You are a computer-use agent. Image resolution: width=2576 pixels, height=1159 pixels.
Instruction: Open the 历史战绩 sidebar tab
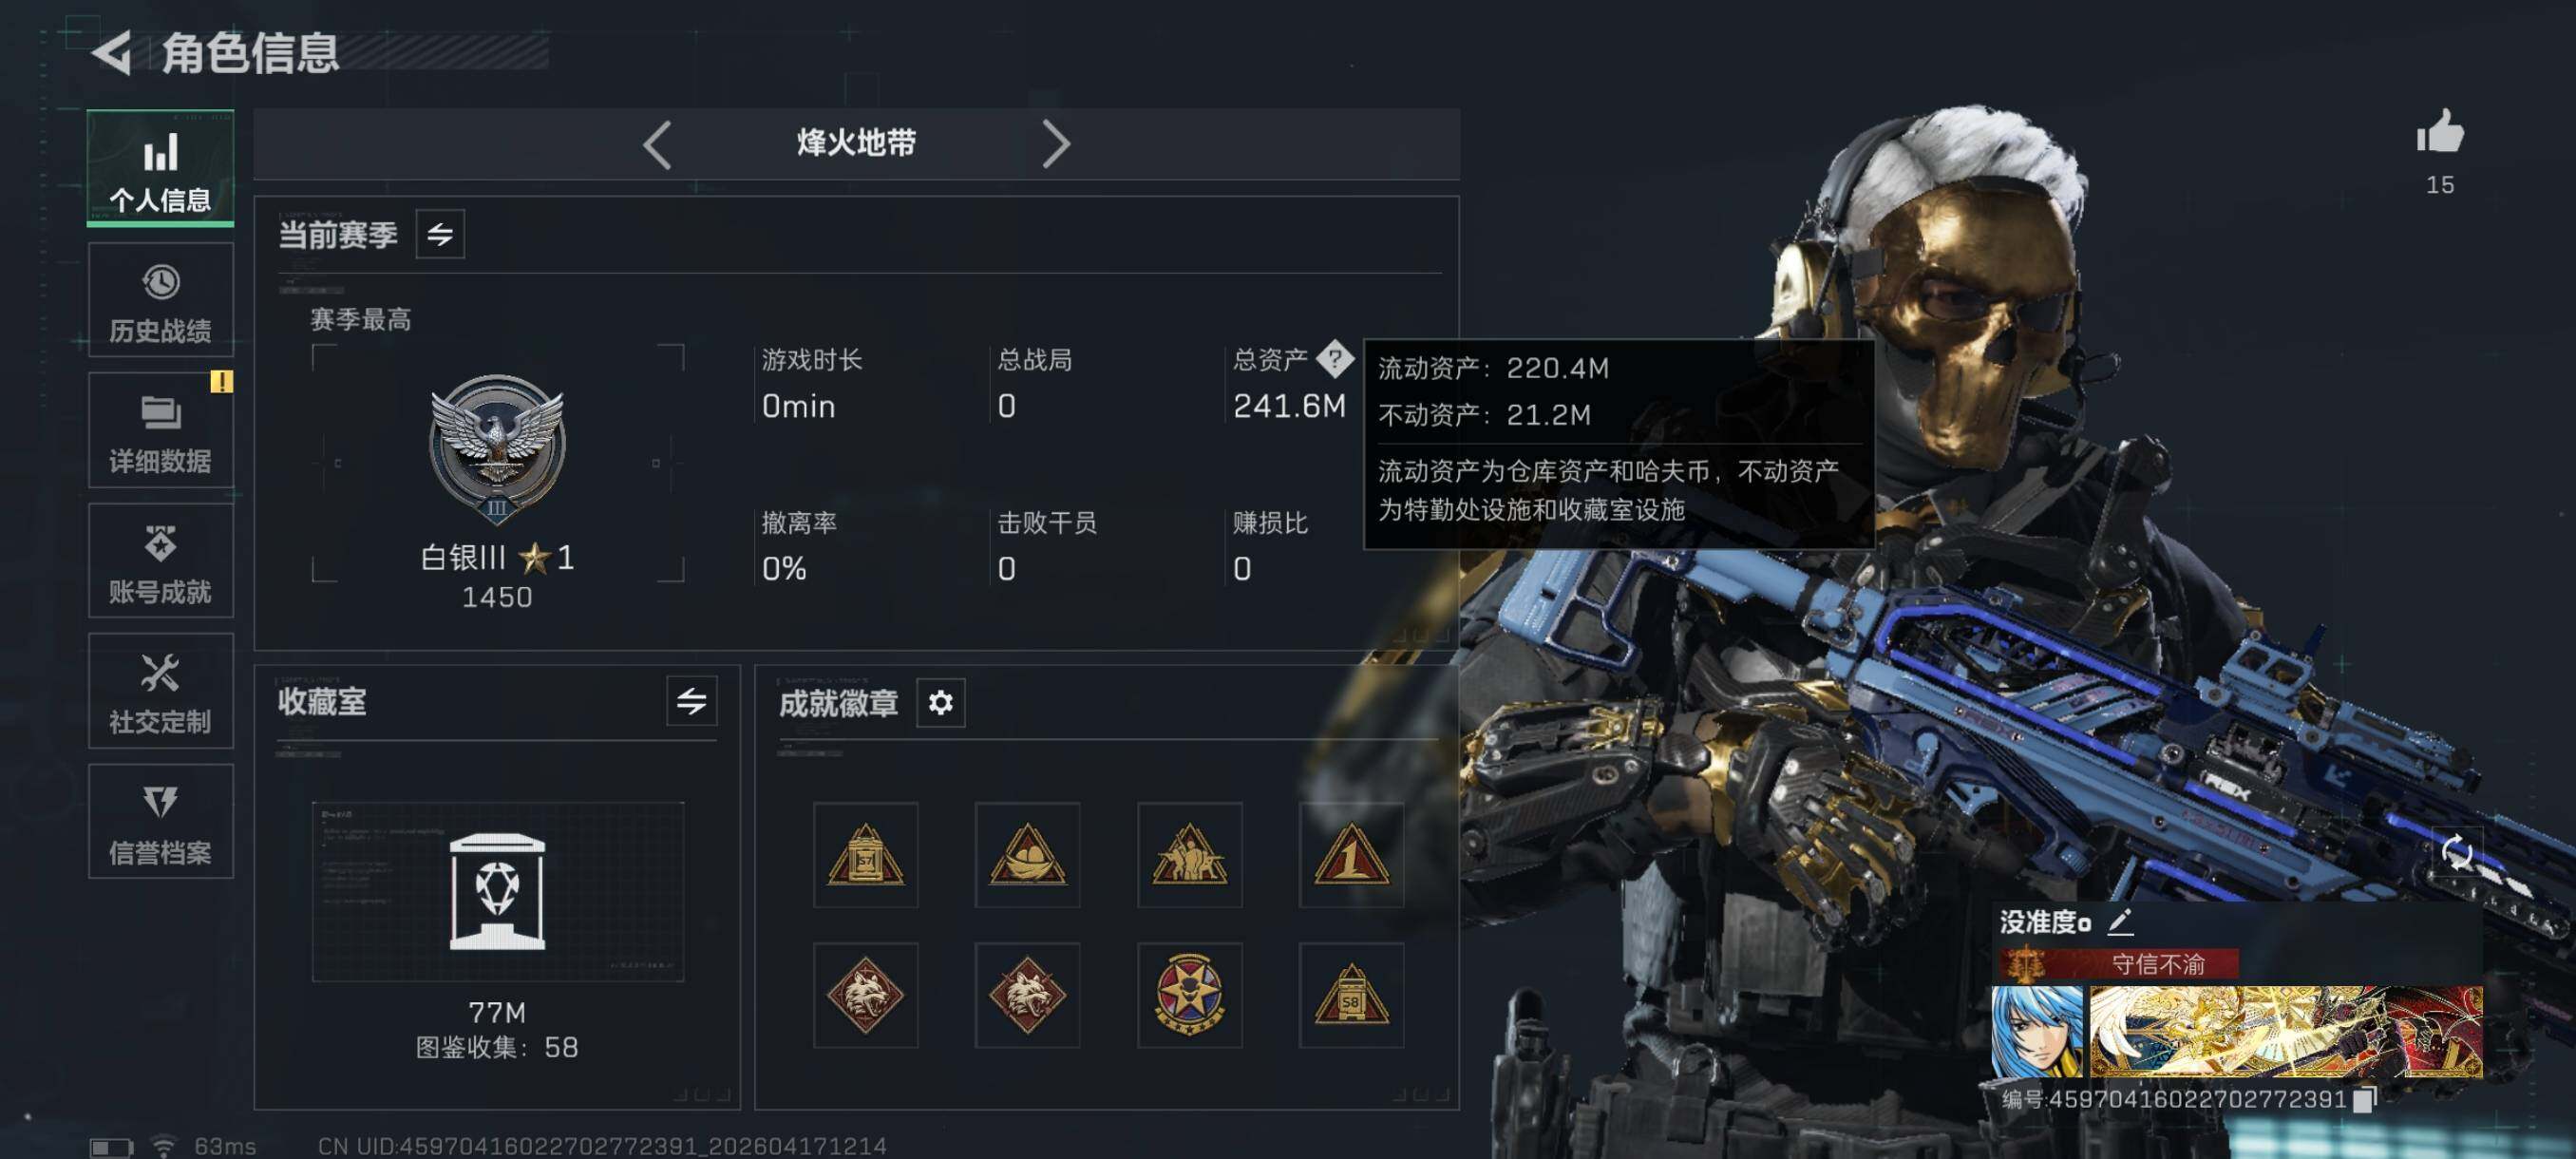[160, 300]
